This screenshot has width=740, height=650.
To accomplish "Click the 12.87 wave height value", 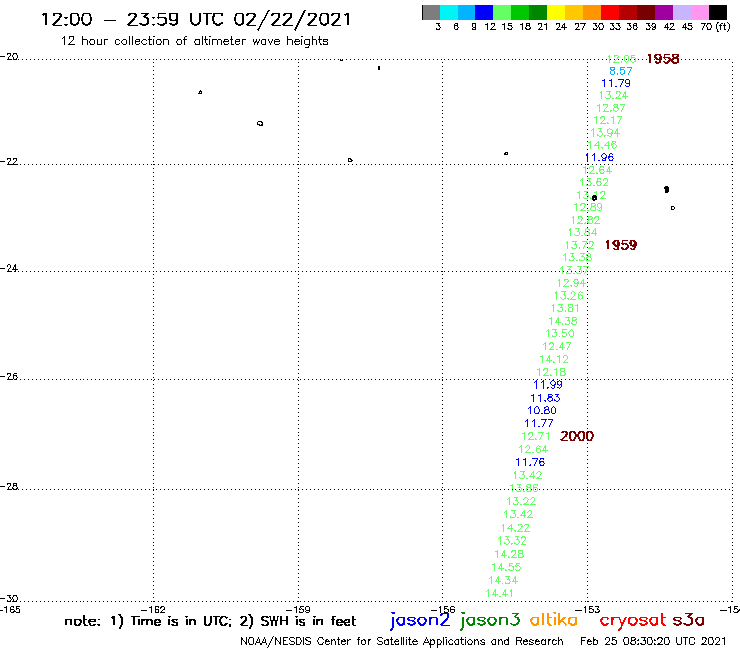I will [611, 108].
